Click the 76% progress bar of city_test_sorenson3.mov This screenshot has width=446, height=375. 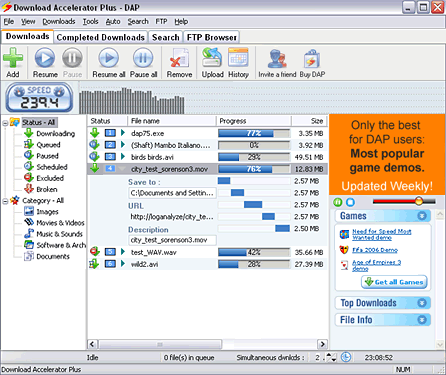(254, 169)
